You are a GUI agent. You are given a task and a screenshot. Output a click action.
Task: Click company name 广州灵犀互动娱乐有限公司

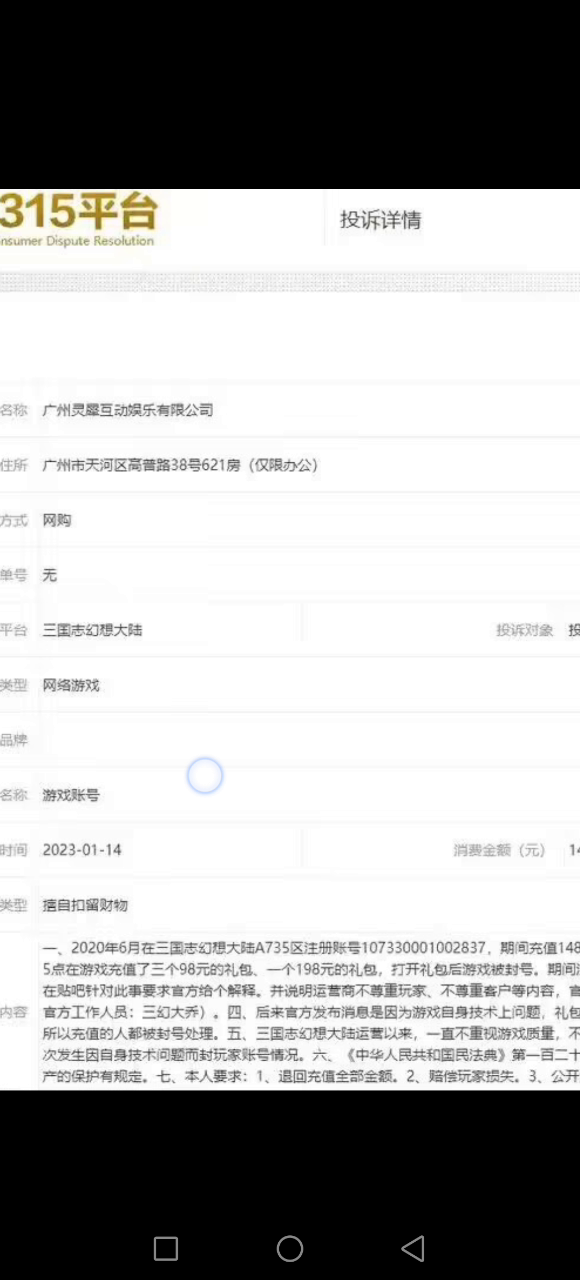(x=128, y=410)
